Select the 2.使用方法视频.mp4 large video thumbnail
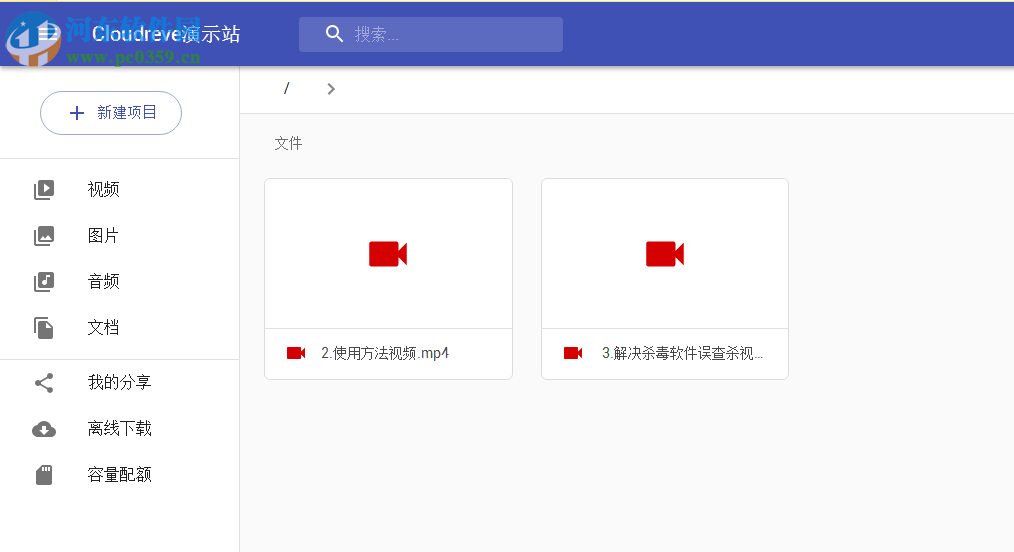The image size is (1014, 552). coord(388,254)
